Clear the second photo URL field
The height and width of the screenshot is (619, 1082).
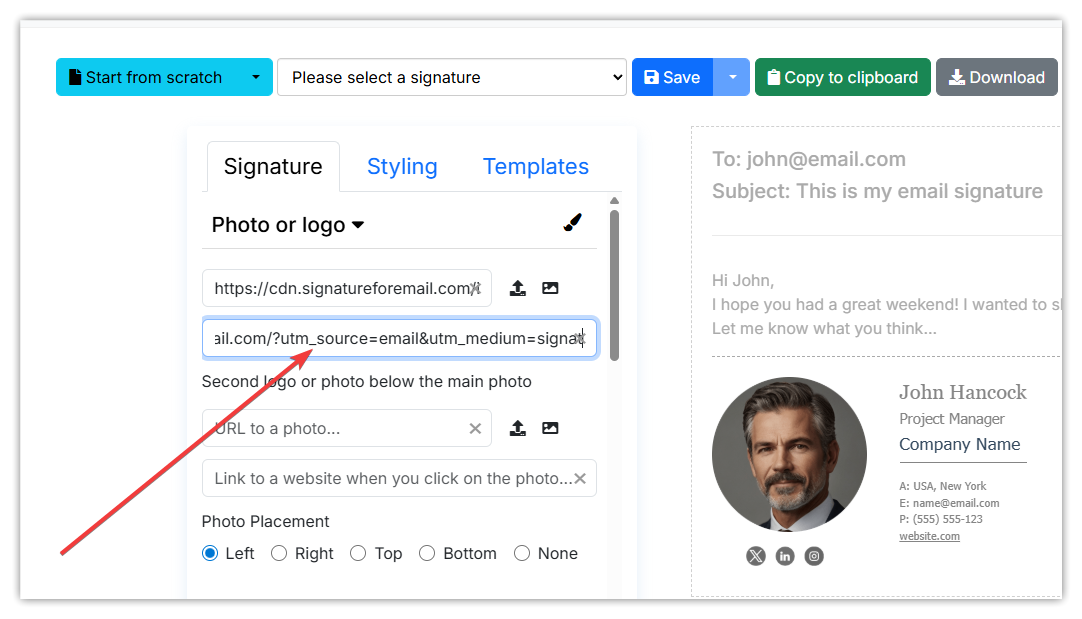tap(475, 428)
